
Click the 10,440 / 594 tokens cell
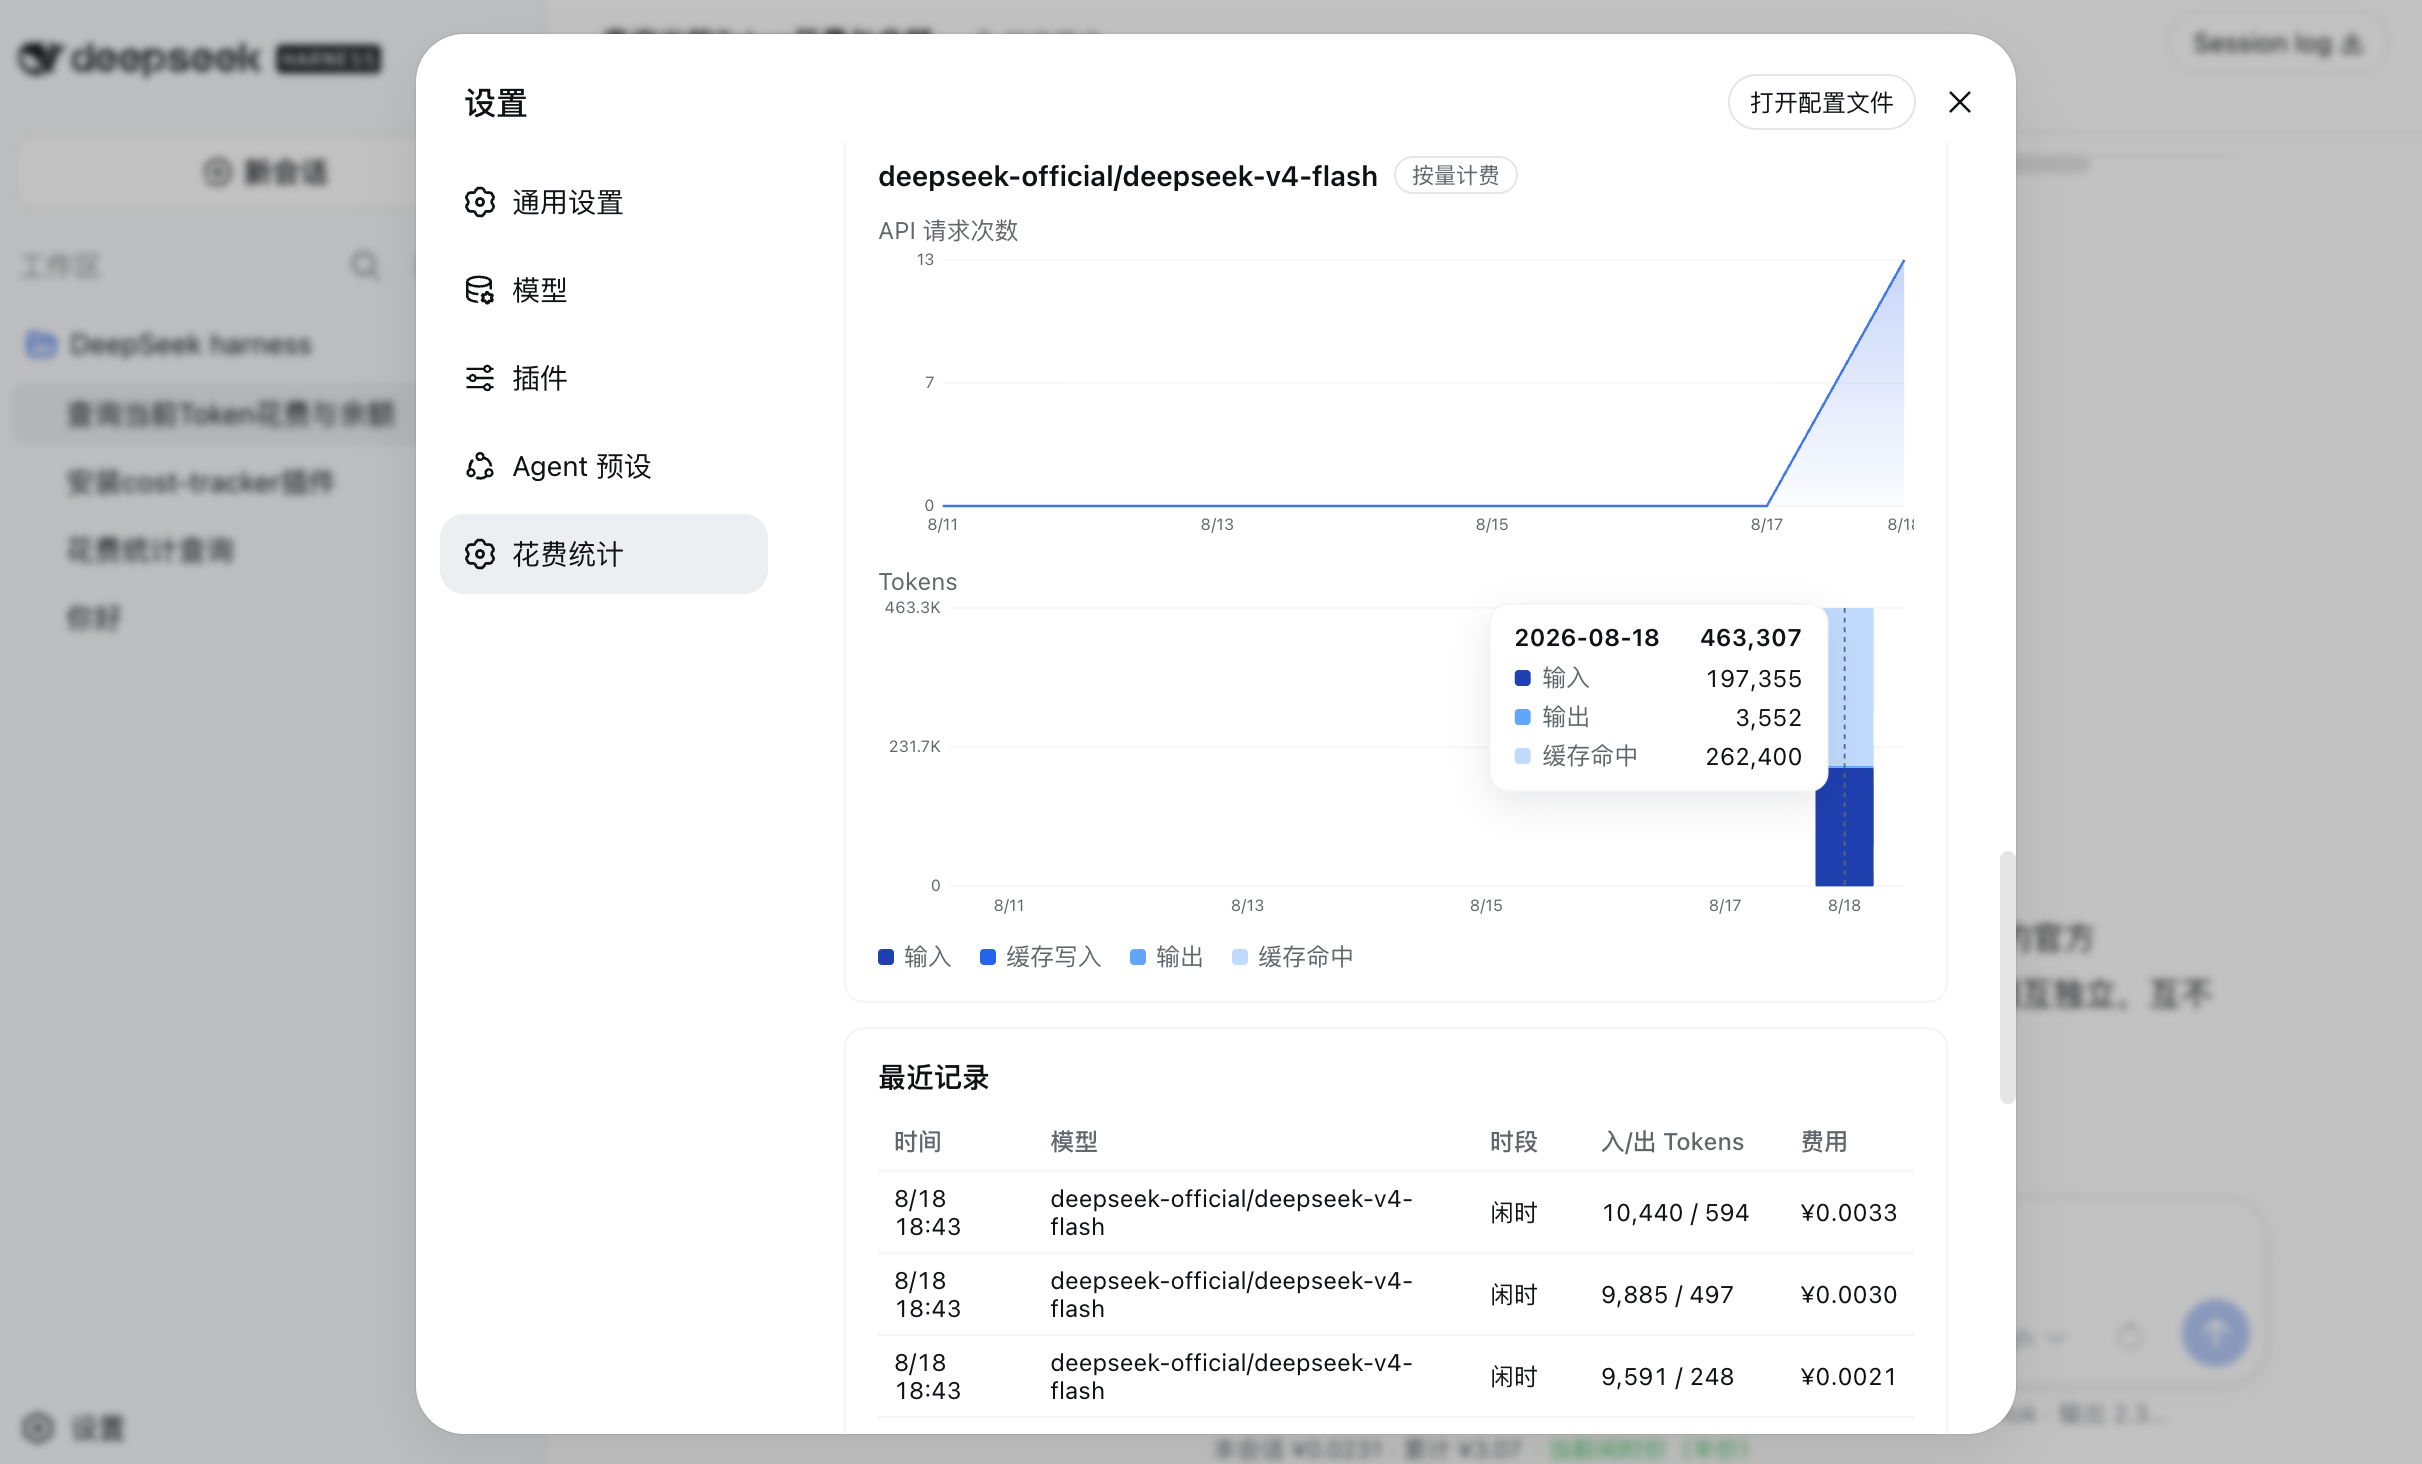(x=1675, y=1213)
